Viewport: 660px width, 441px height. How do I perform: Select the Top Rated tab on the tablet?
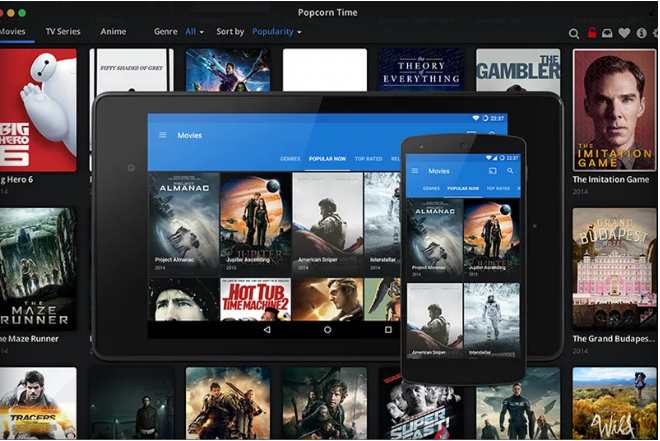pos(369,159)
